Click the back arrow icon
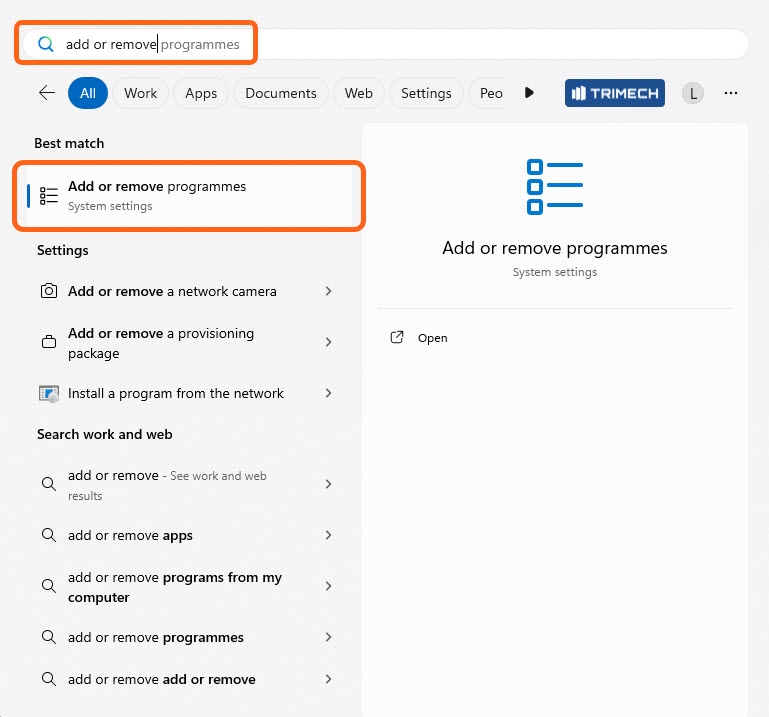The height and width of the screenshot is (717, 769). tap(47, 93)
